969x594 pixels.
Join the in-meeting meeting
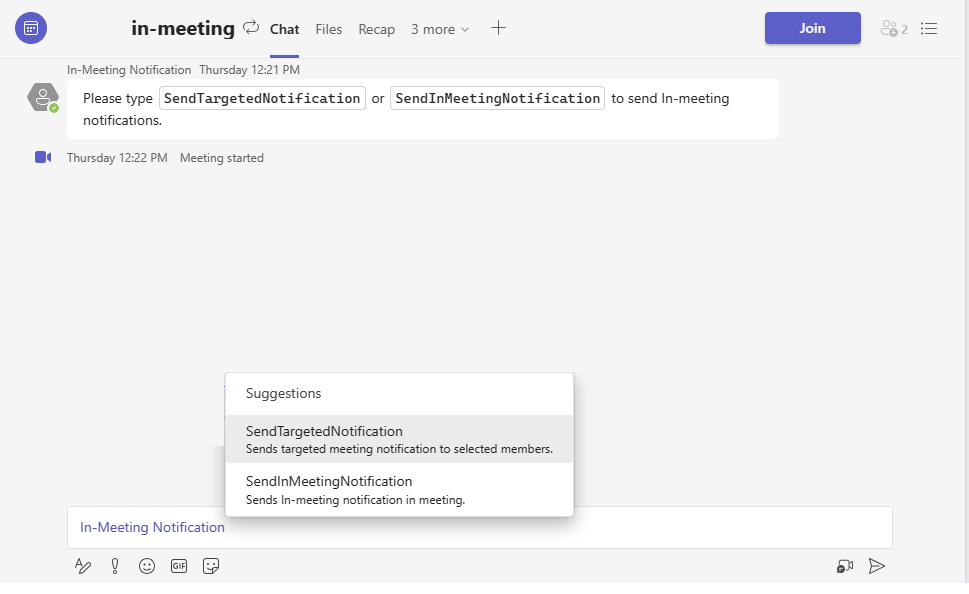tap(812, 28)
